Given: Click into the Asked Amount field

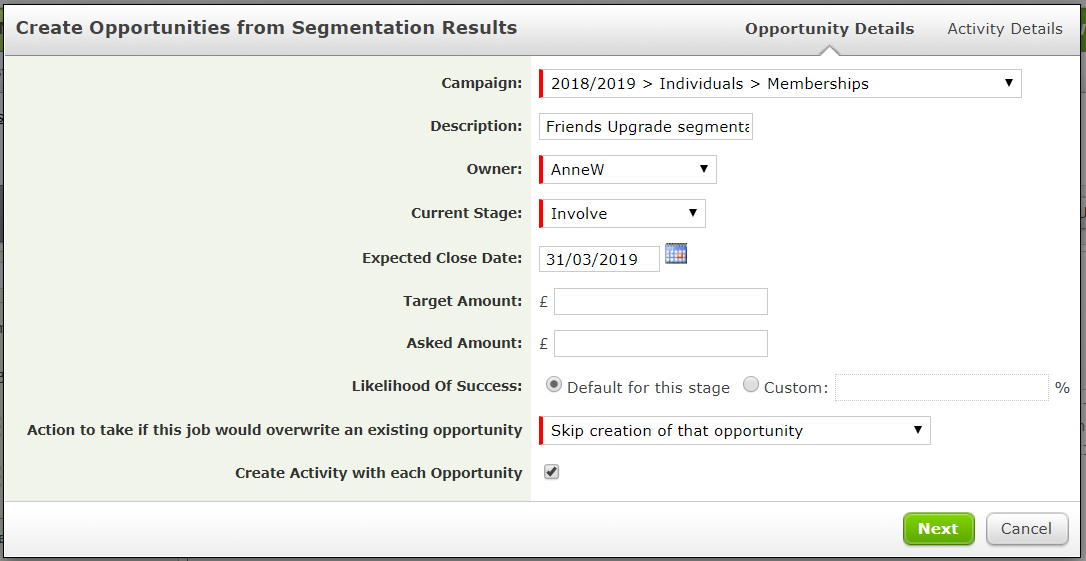Looking at the screenshot, I should point(661,344).
